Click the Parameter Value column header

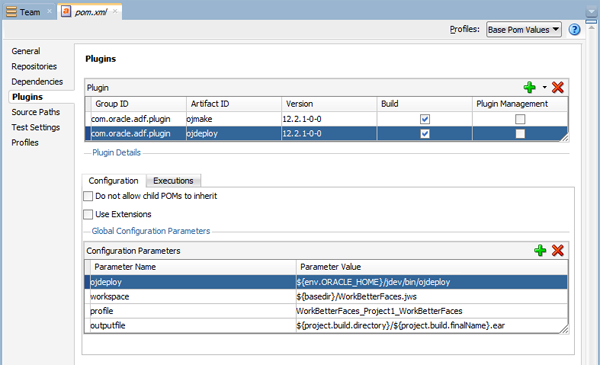click(432, 267)
